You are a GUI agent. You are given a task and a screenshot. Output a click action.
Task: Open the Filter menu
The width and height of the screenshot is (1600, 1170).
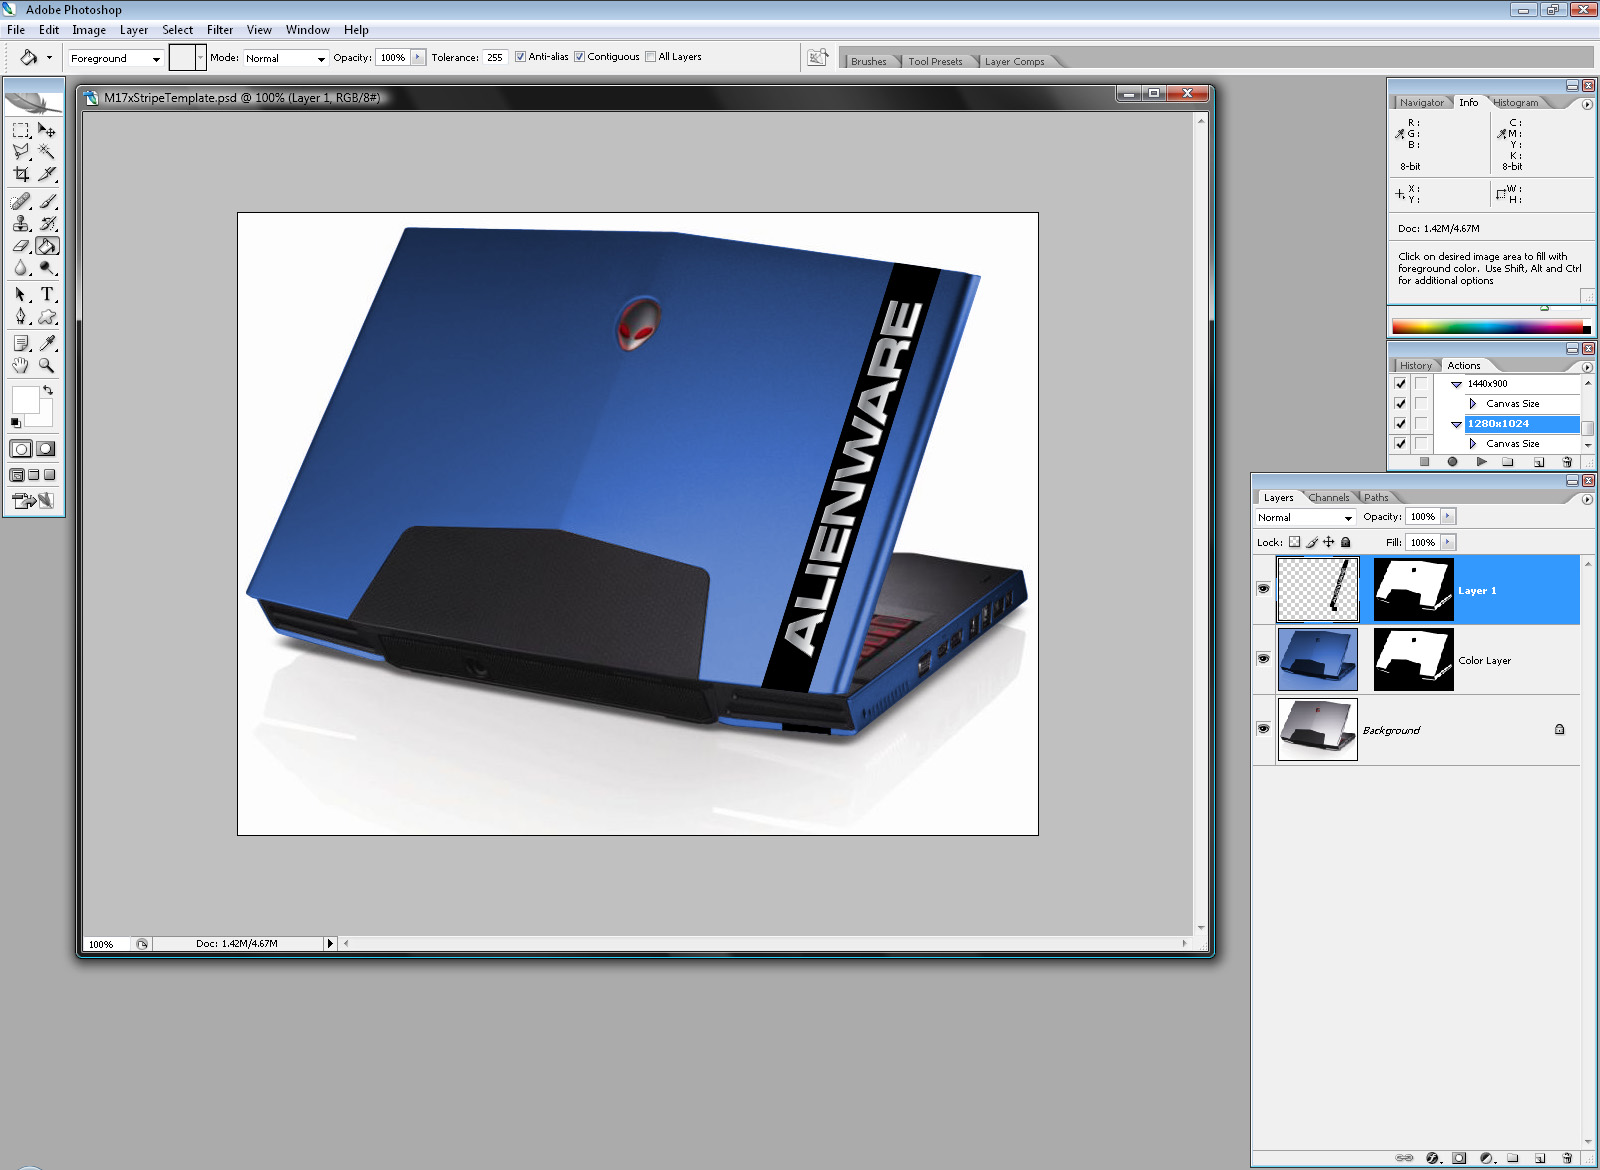pyautogui.click(x=220, y=30)
